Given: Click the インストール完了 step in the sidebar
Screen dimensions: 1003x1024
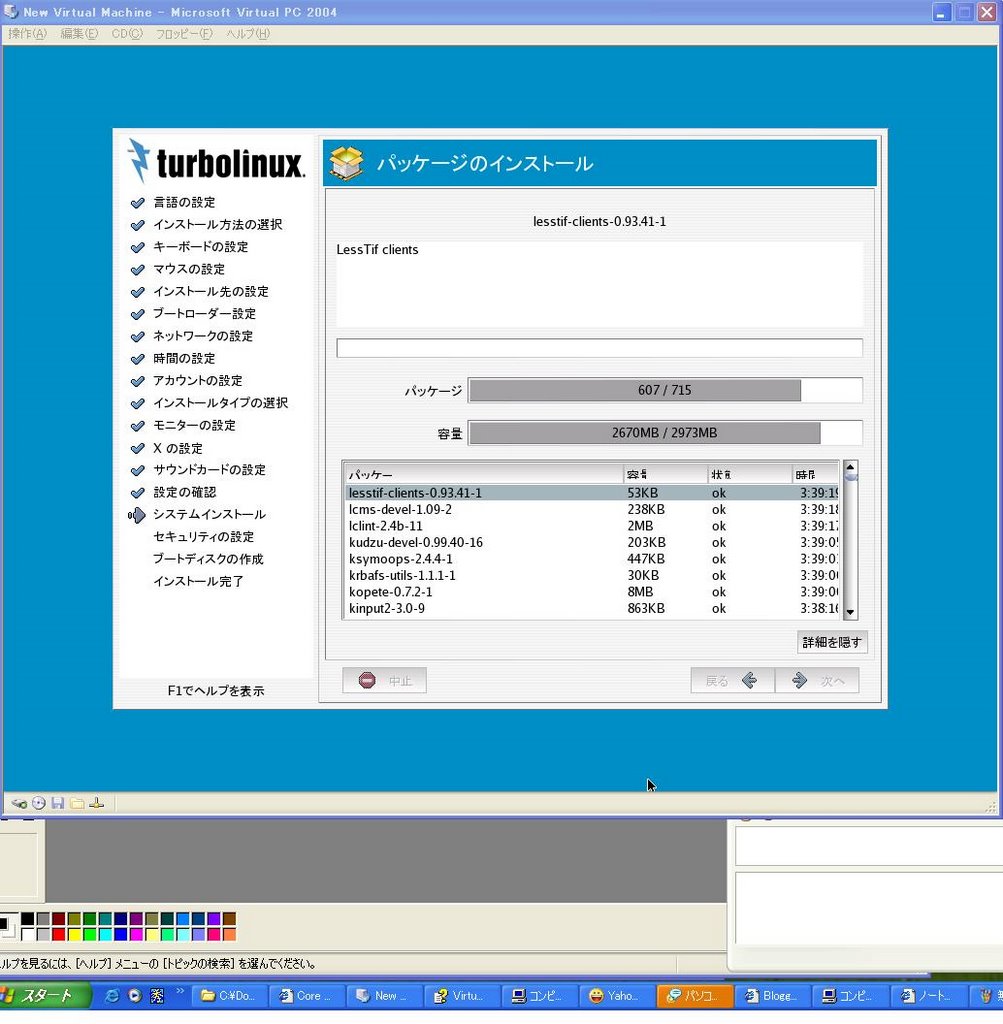Looking at the screenshot, I should click(x=198, y=581).
